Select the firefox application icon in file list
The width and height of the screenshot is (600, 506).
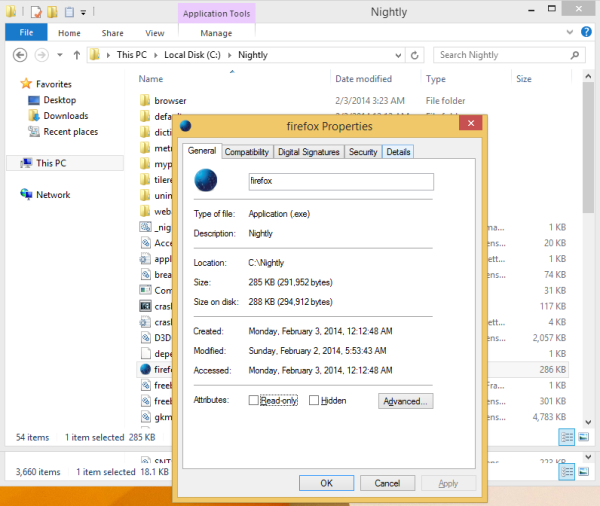coord(145,369)
